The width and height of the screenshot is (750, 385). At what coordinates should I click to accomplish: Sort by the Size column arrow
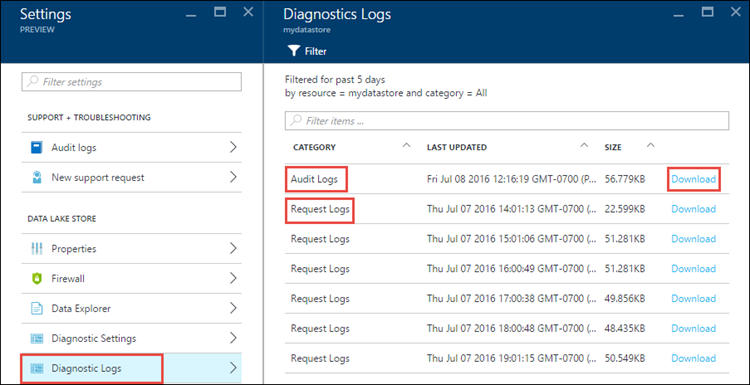[x=651, y=145]
